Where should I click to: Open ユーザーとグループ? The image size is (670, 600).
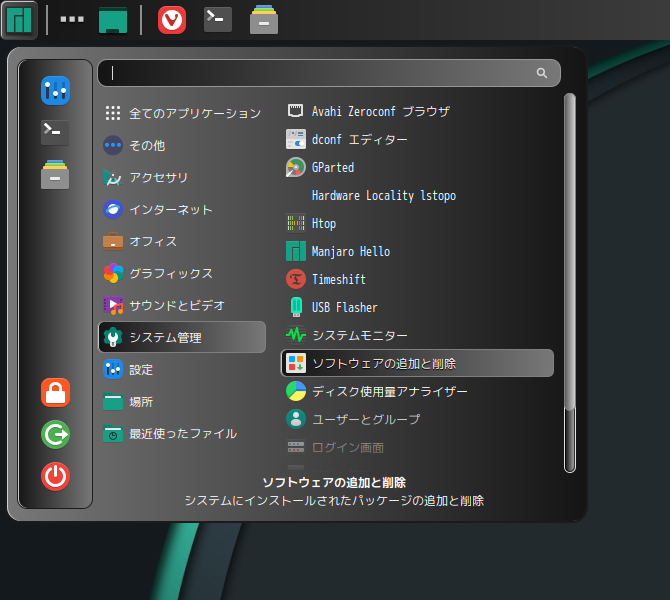click(x=417, y=419)
